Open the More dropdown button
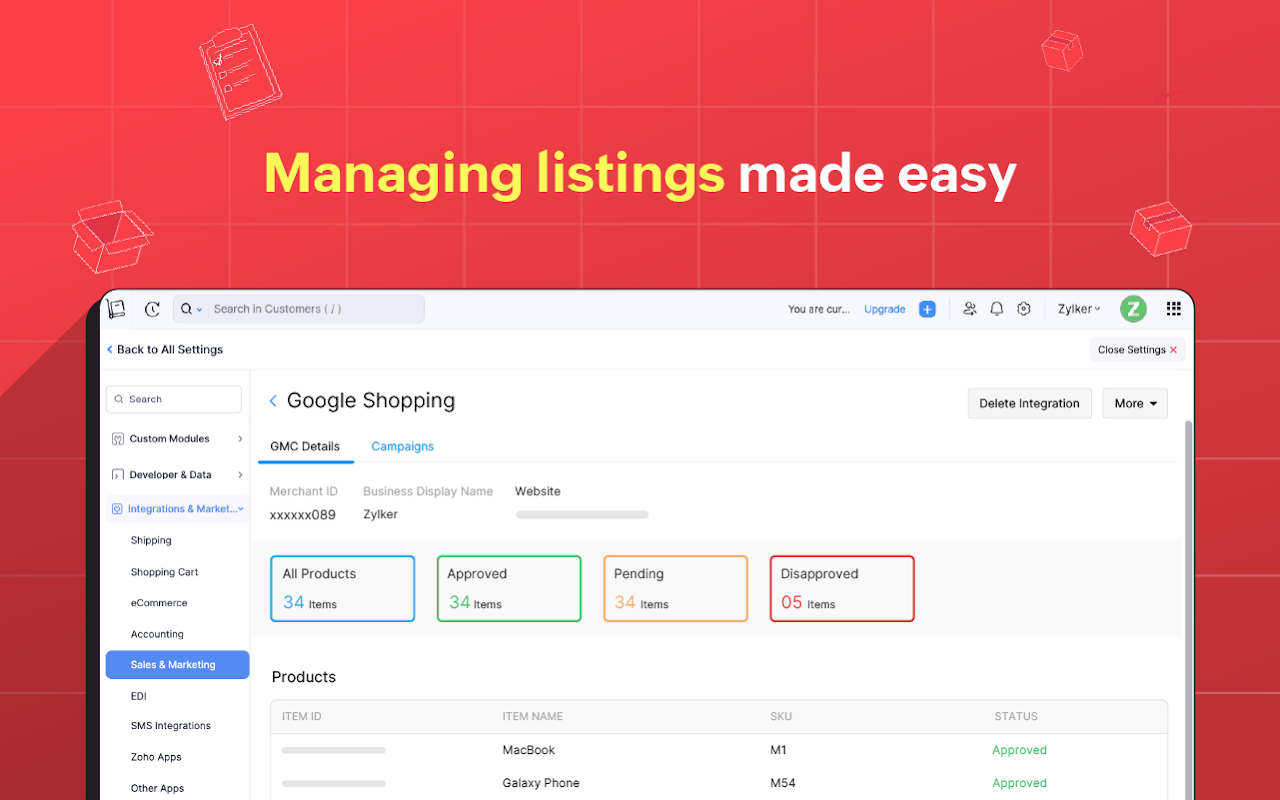 point(1135,404)
